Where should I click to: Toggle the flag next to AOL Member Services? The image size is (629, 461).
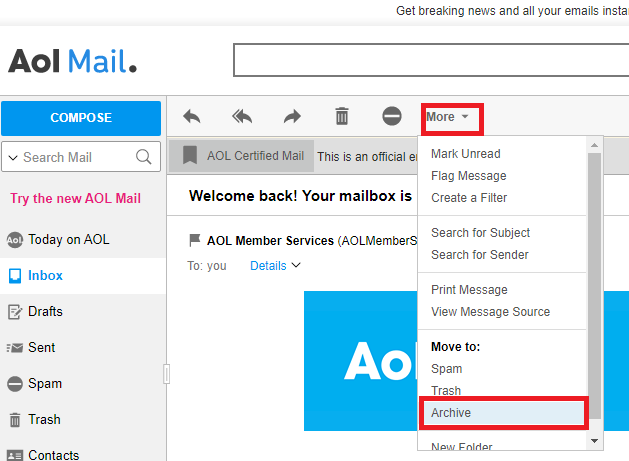point(195,240)
